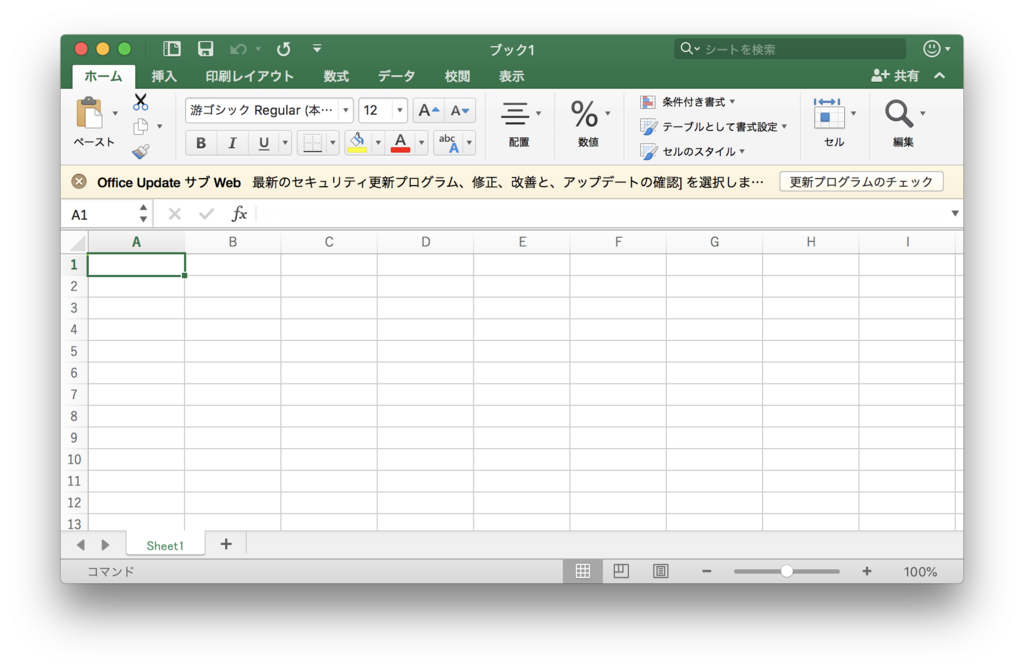Click the Cut scissors icon
This screenshot has height=670, width=1024.
click(x=140, y=102)
